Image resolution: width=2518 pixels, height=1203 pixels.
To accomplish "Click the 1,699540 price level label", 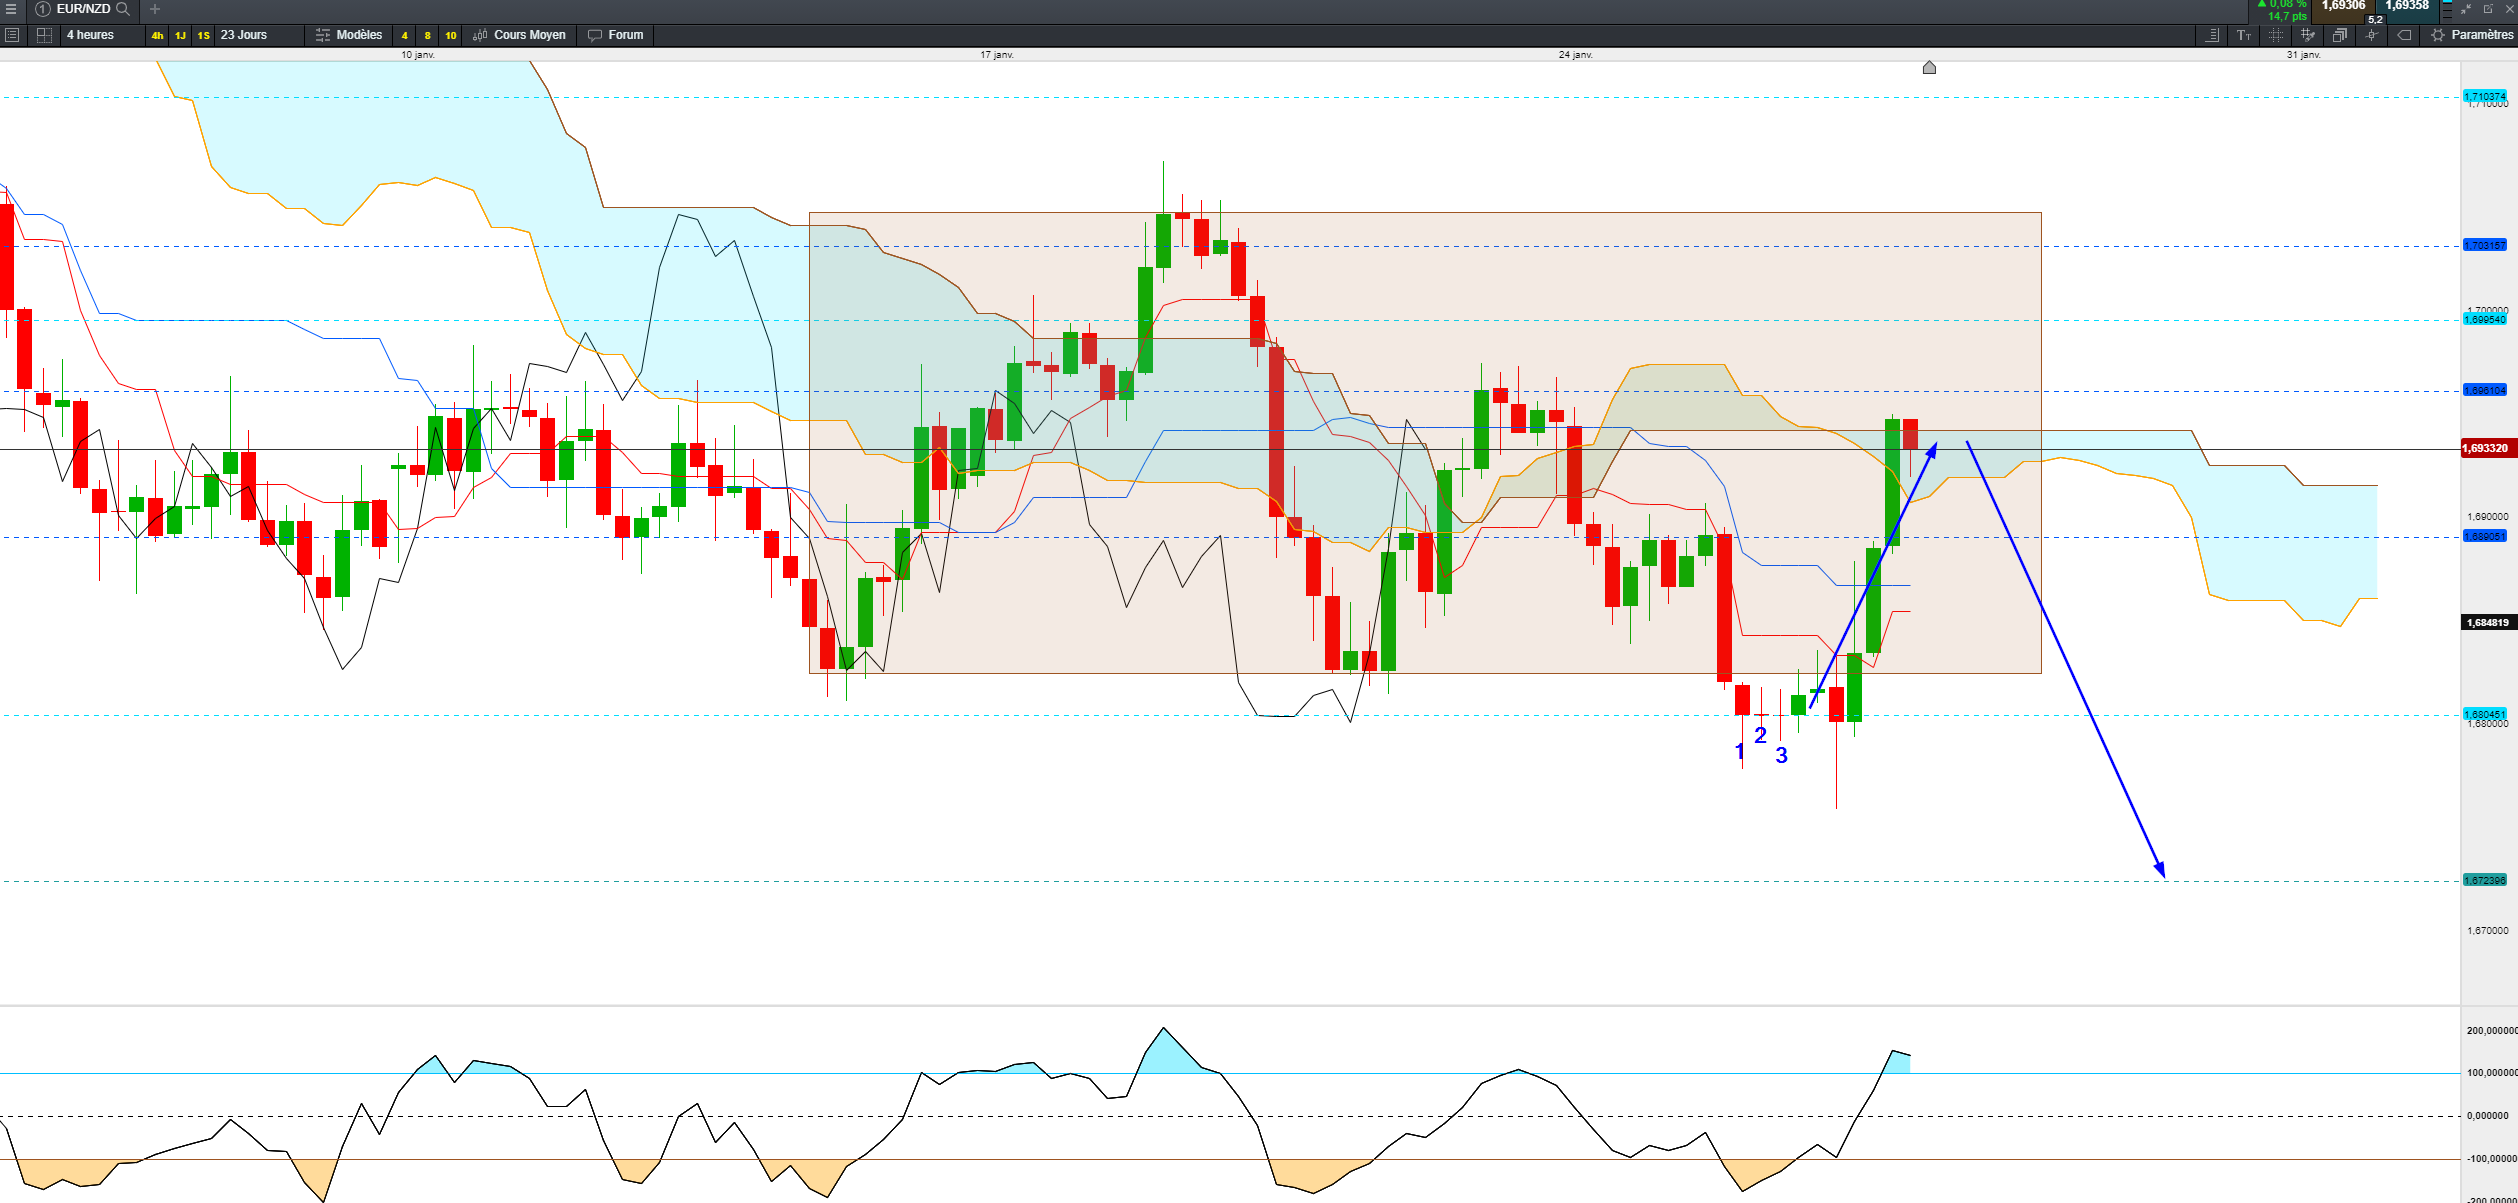I will pos(2485,320).
